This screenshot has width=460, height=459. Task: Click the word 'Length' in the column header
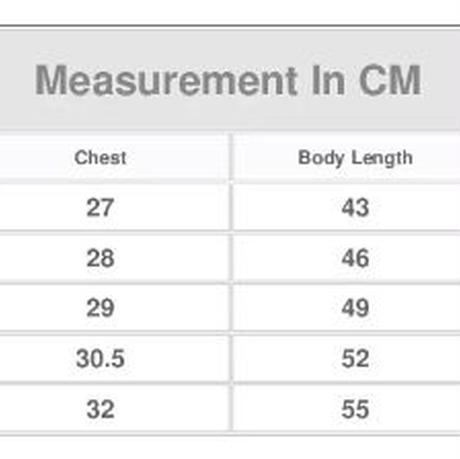tap(382, 158)
